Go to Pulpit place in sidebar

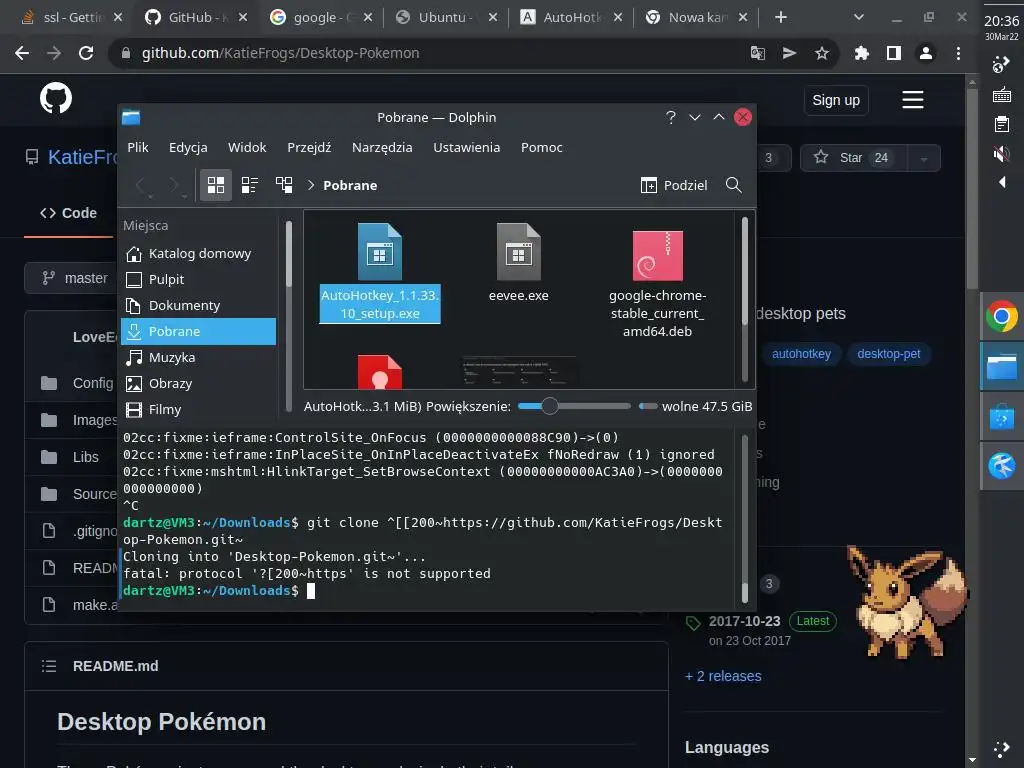pyautogui.click(x=199, y=280)
